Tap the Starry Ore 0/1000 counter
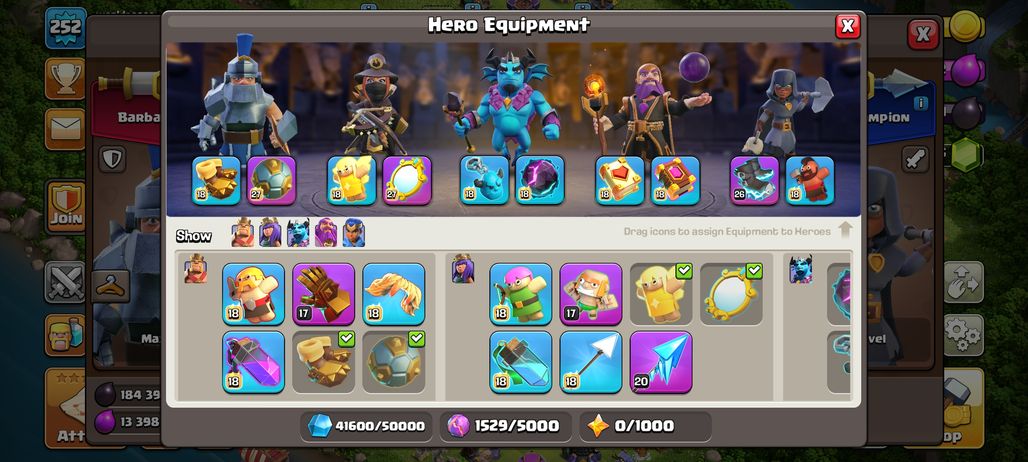The height and width of the screenshot is (462, 1028). pyautogui.click(x=645, y=426)
